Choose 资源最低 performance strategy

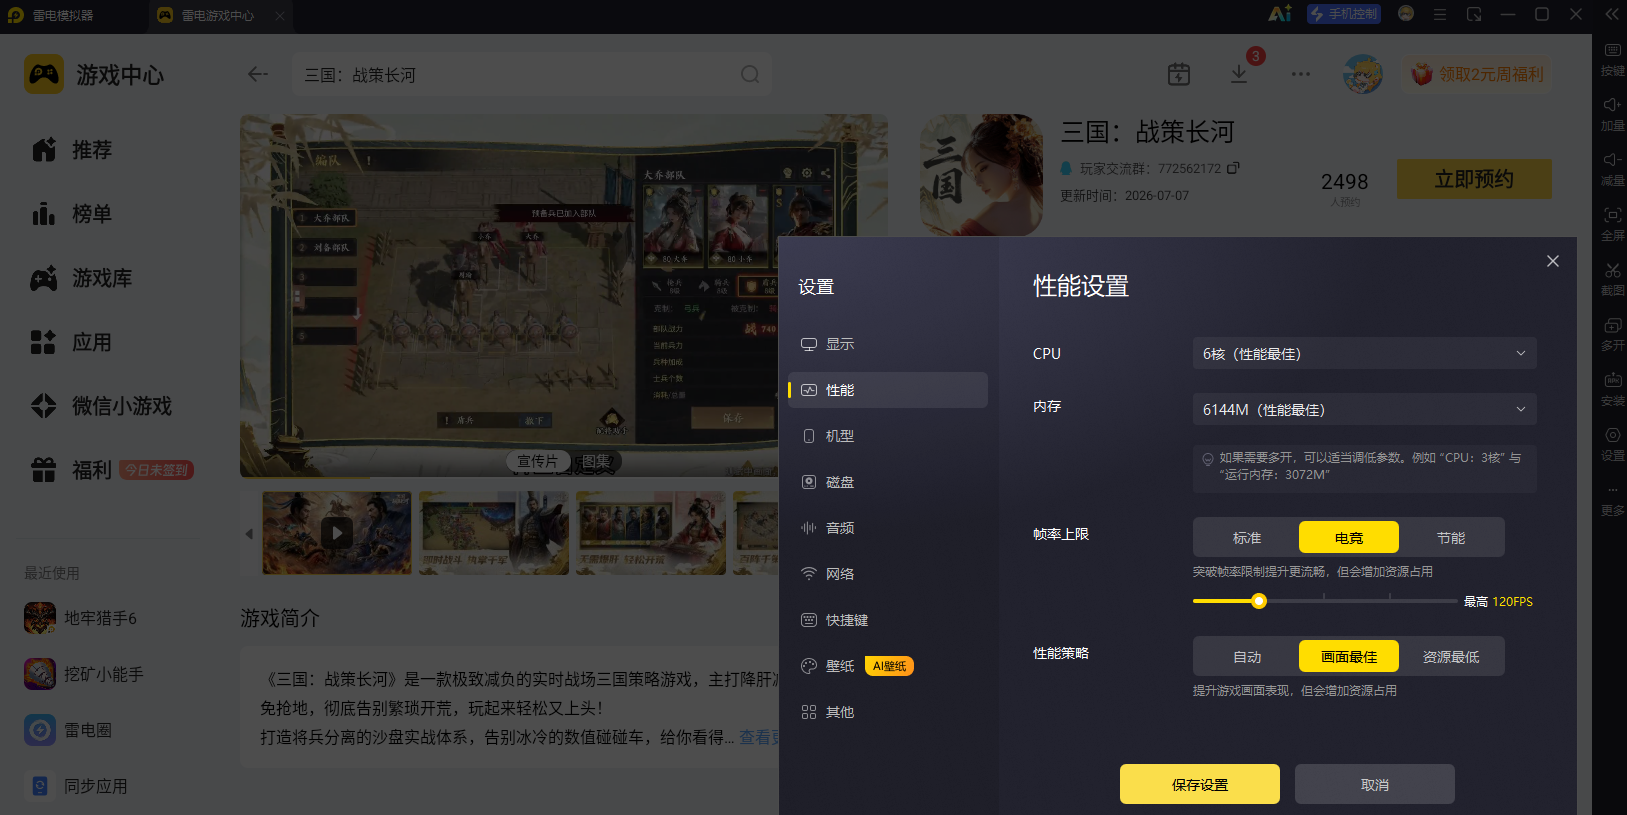1451,657
